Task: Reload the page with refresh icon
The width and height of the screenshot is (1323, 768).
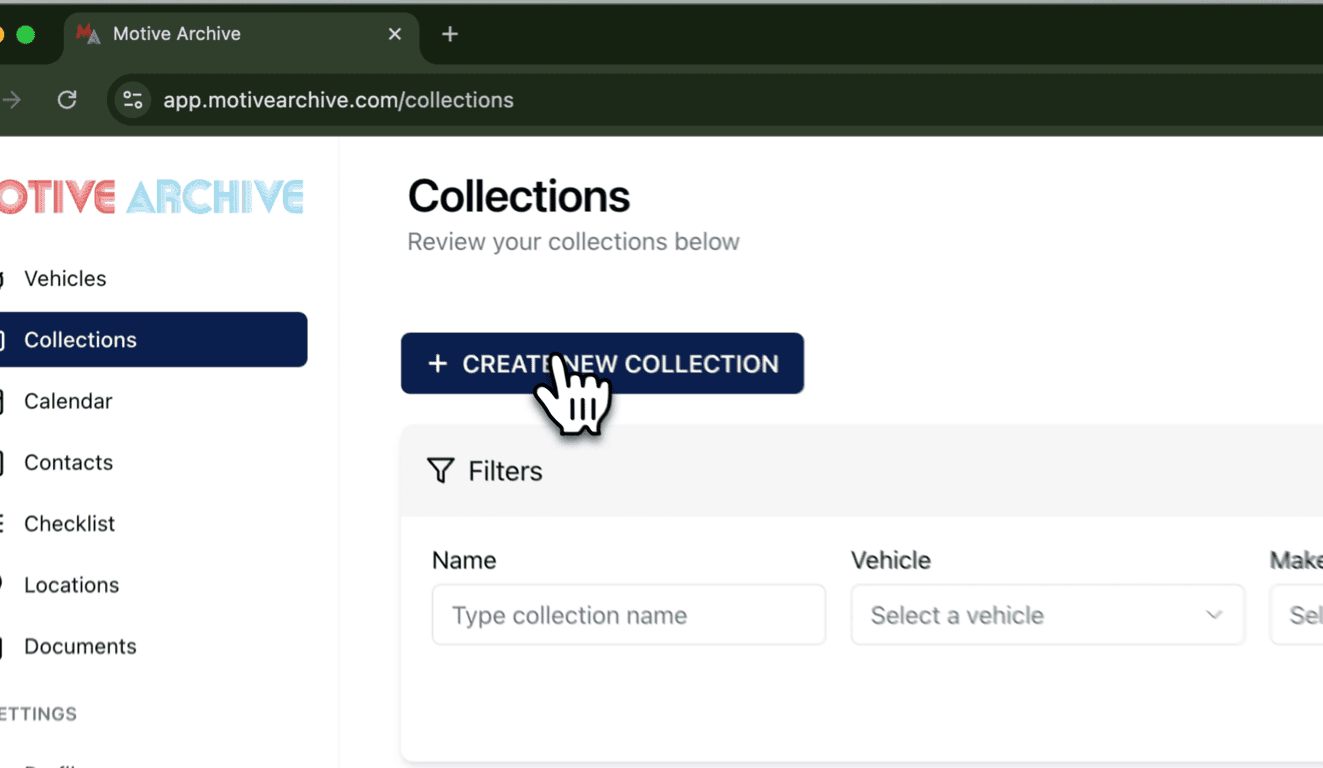Action: (67, 100)
